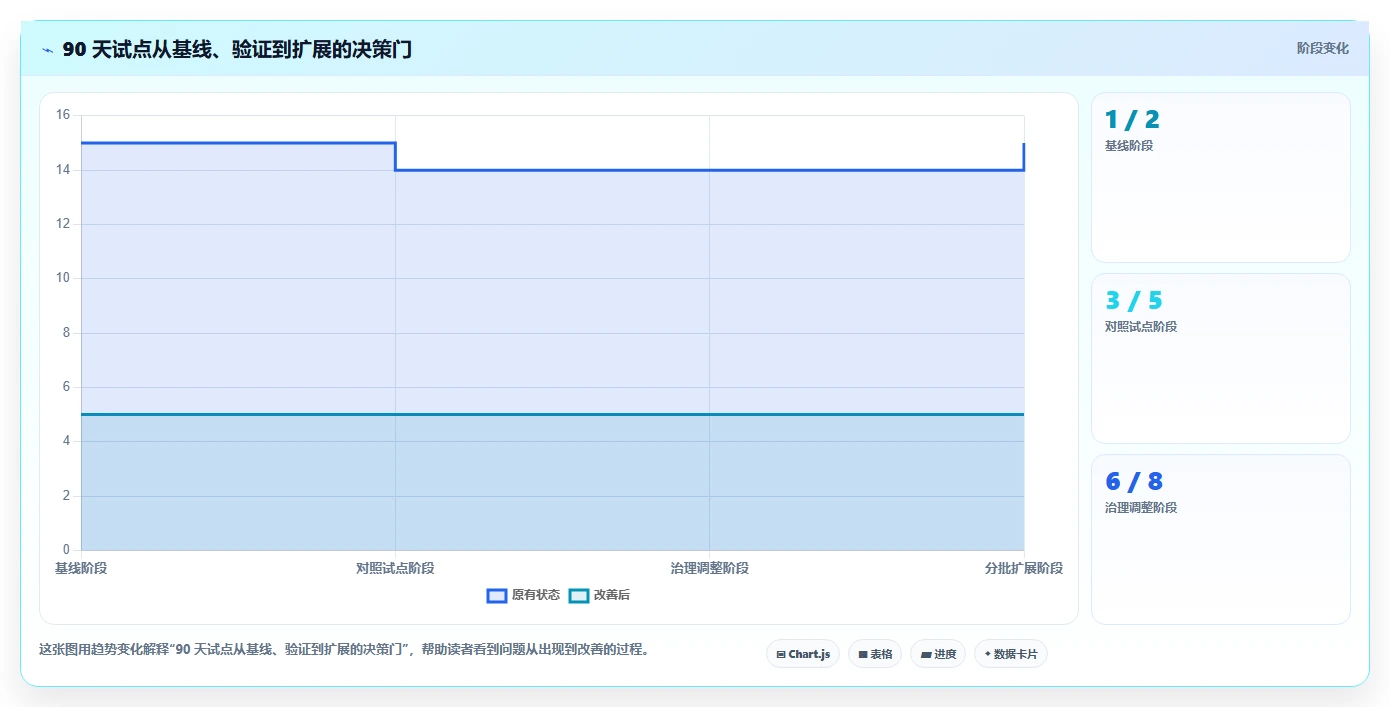This screenshot has height=707, width=1390.
Task: Click the 分批扩展阶段 x-axis label
Action: coord(1024,568)
